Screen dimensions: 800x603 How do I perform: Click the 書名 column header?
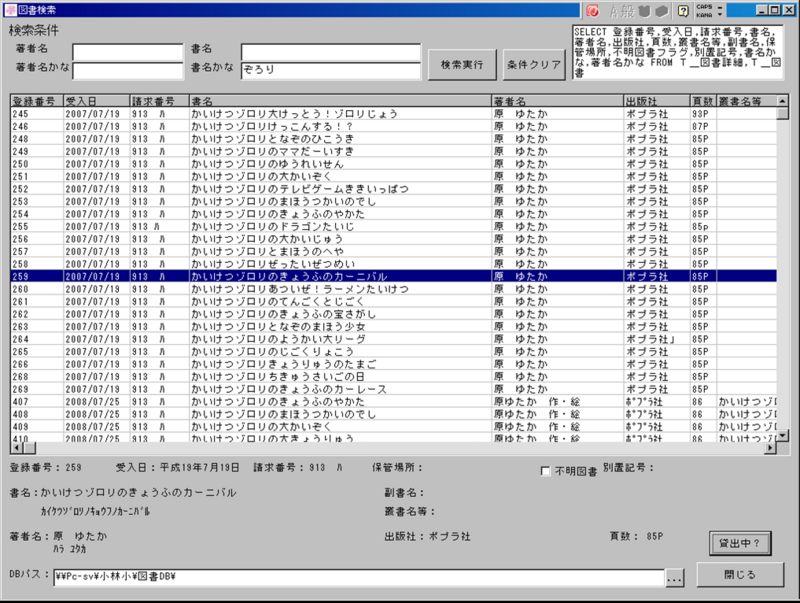point(338,101)
